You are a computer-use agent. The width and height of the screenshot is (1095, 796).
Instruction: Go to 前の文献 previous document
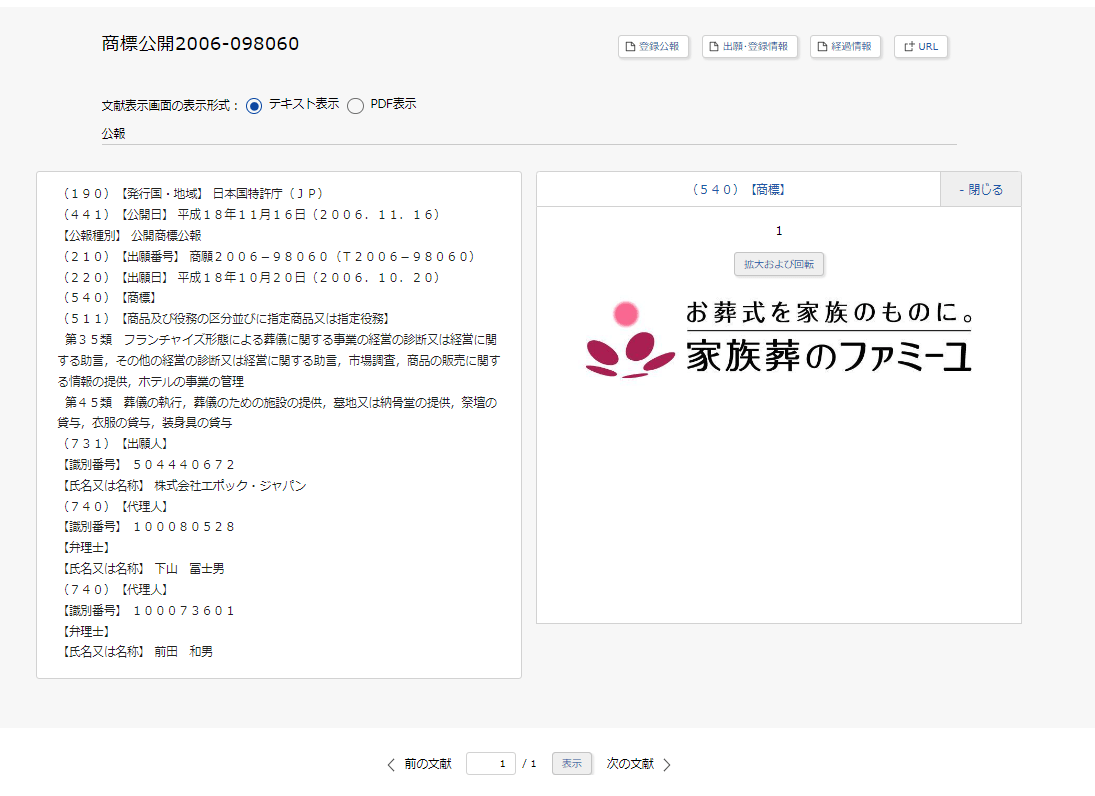click(x=427, y=764)
